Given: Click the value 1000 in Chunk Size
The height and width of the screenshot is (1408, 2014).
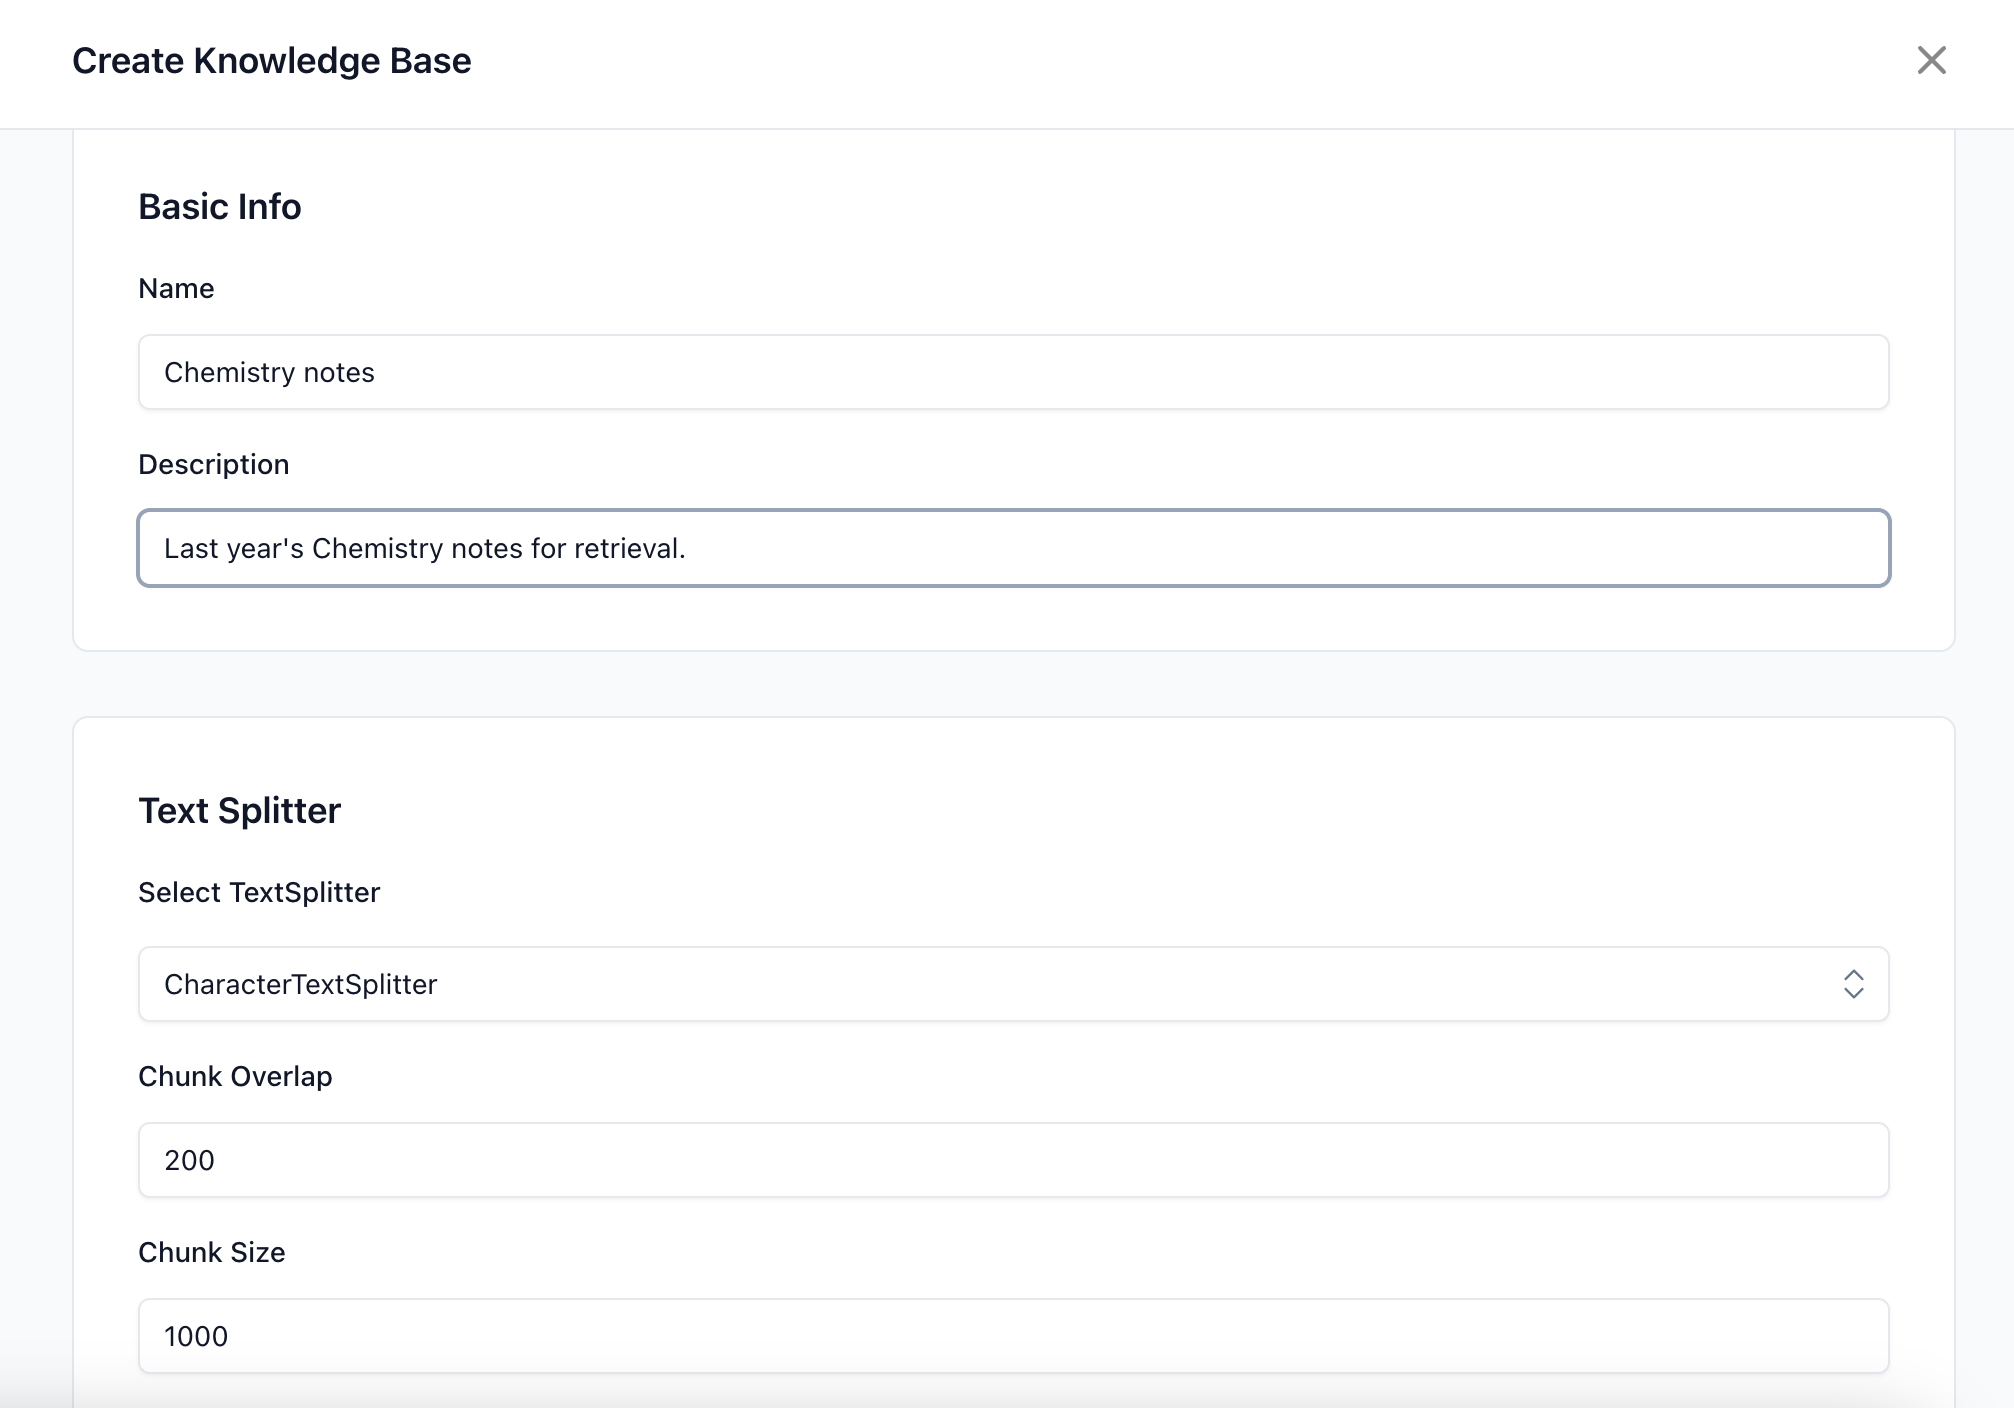Looking at the screenshot, I should 196,1337.
